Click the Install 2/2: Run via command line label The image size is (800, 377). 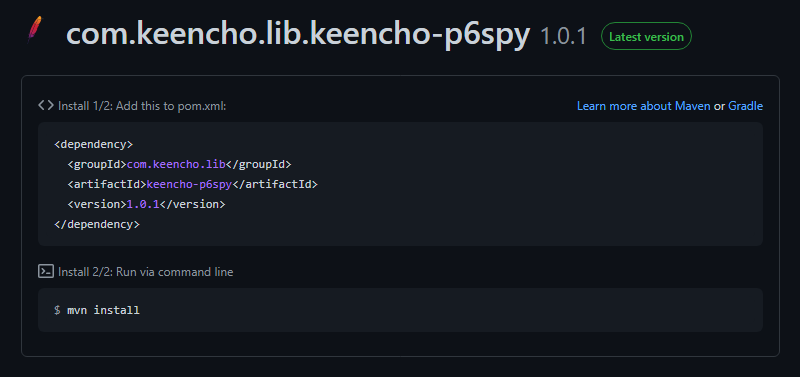click(x=145, y=272)
